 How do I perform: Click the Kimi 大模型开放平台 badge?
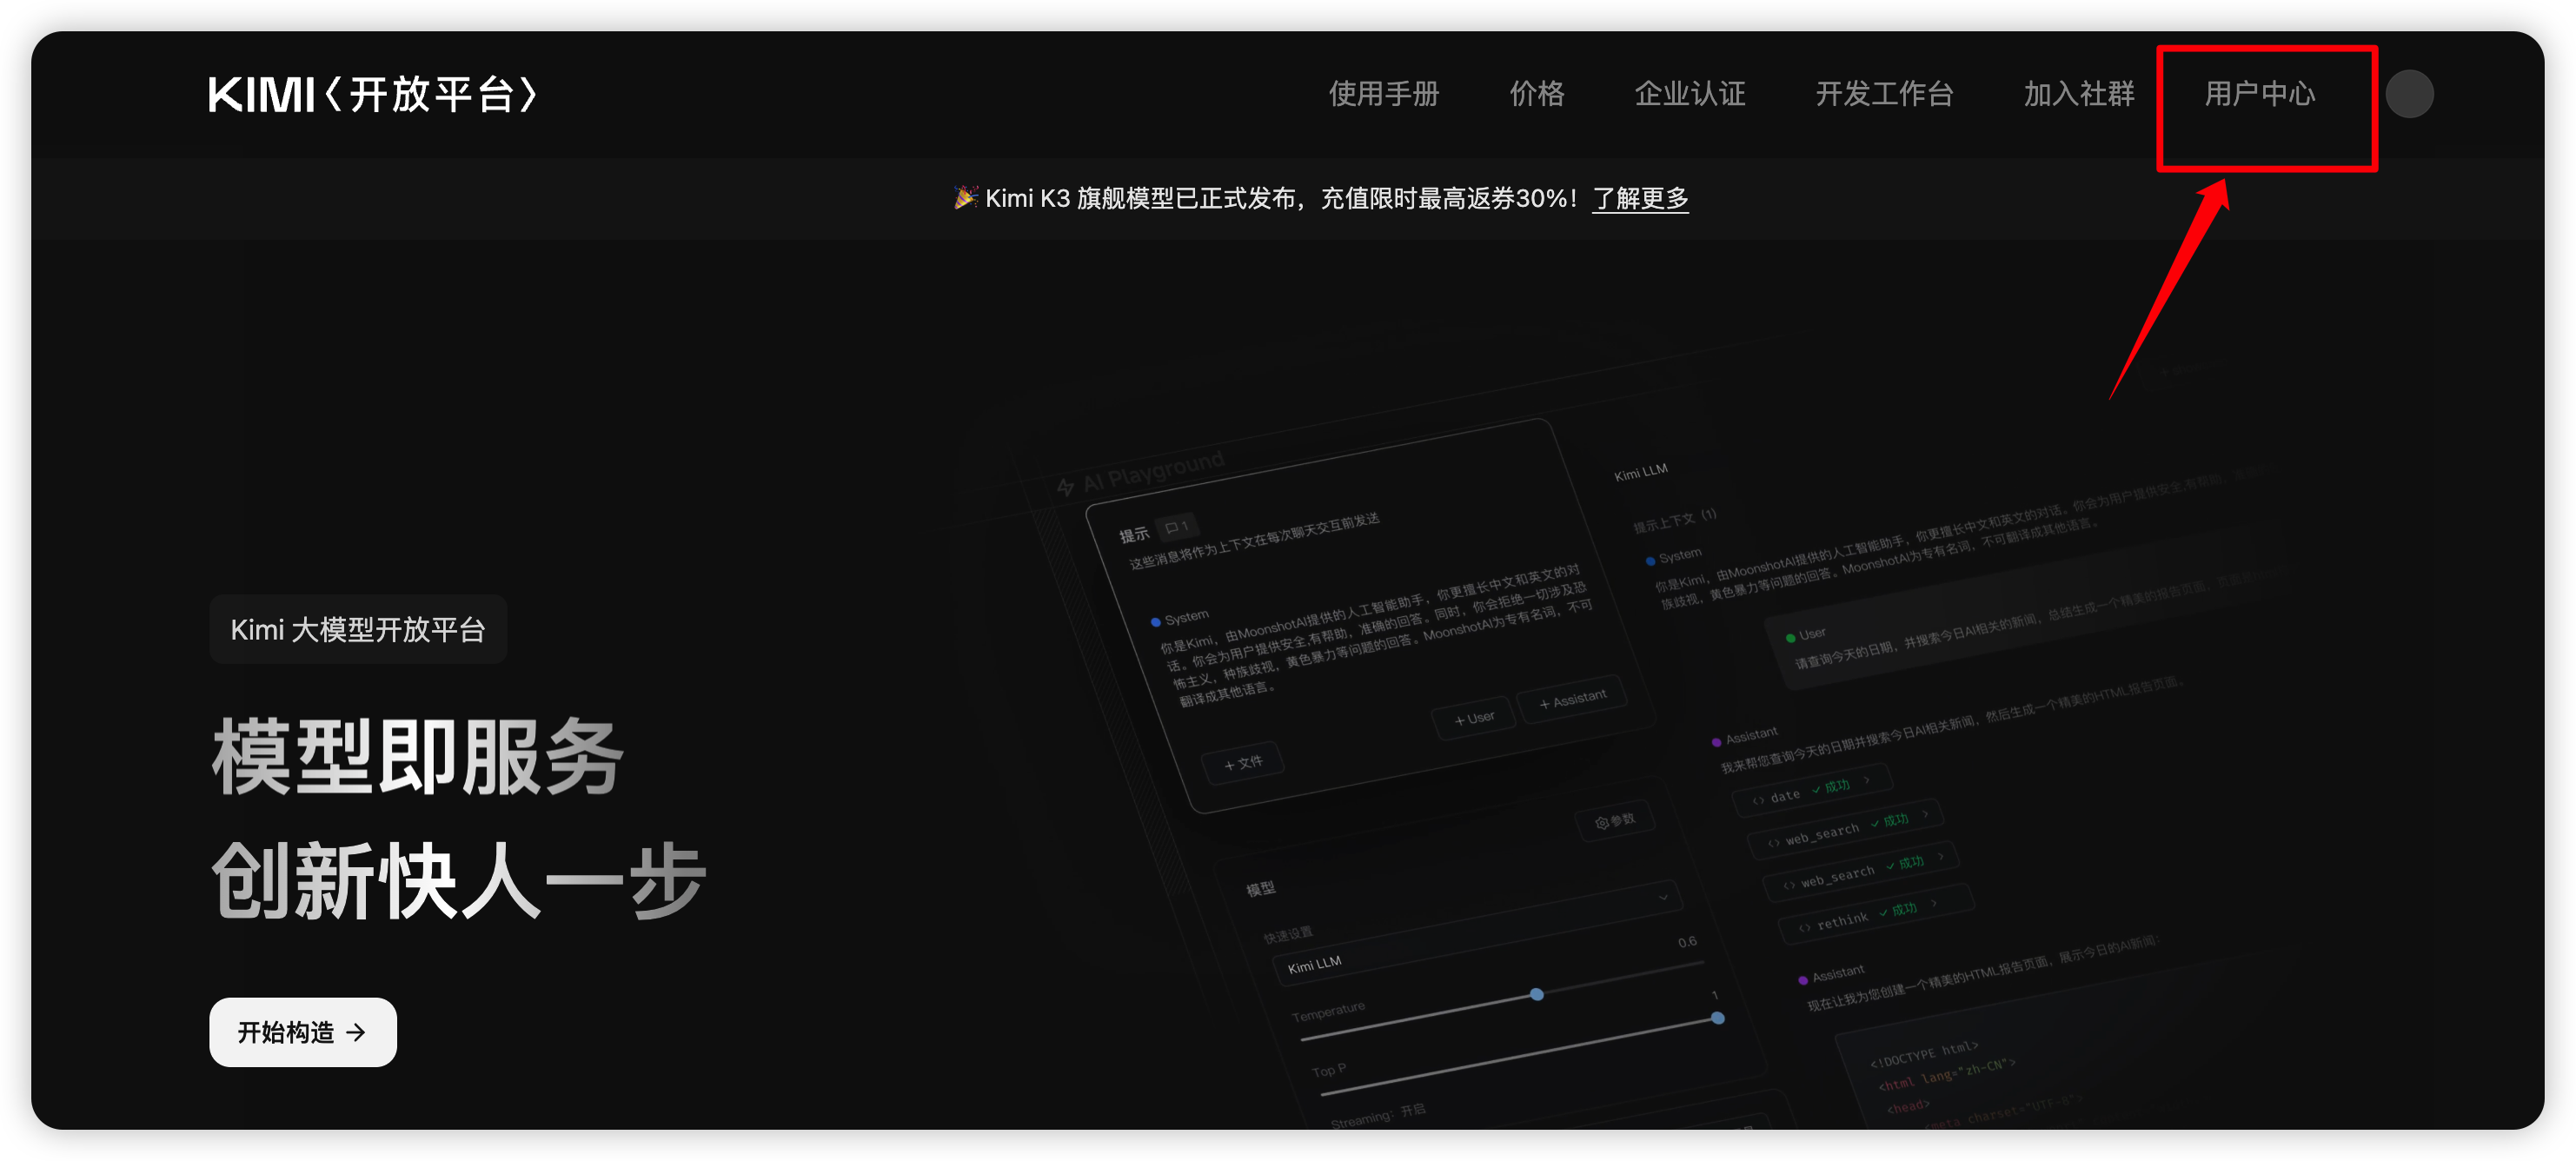(x=358, y=629)
